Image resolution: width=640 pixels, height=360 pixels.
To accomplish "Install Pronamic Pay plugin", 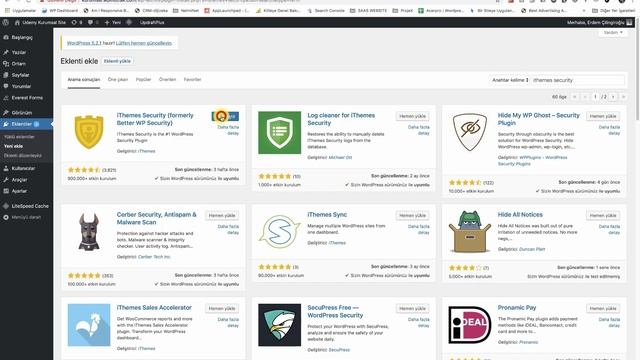I will click(603, 309).
